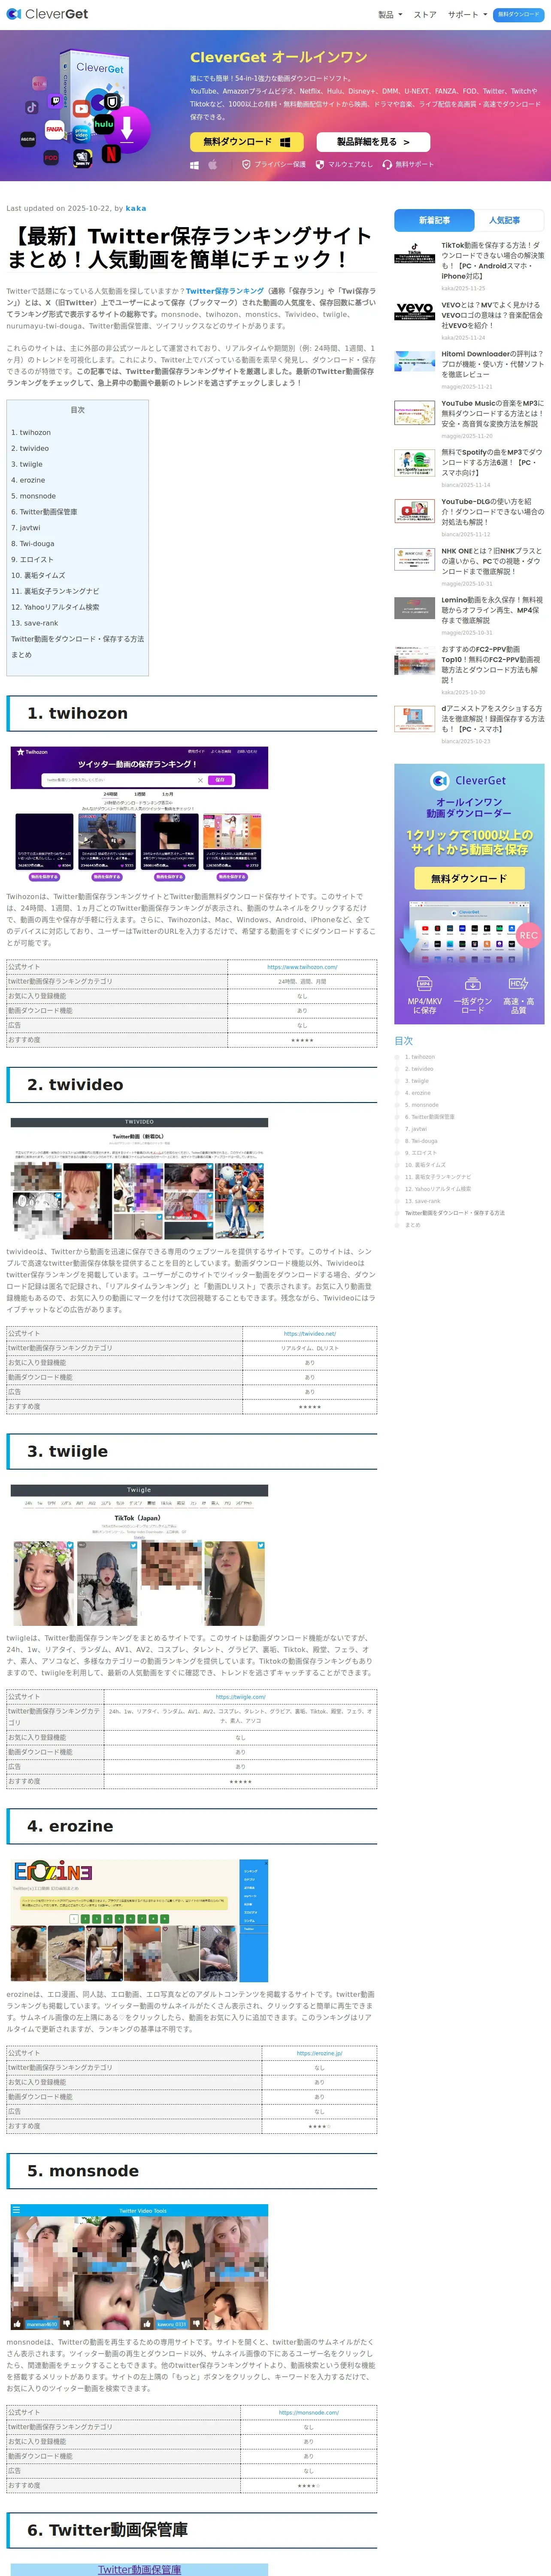
Task: Open the https://monsnode.com/ link
Action: 309,2412
